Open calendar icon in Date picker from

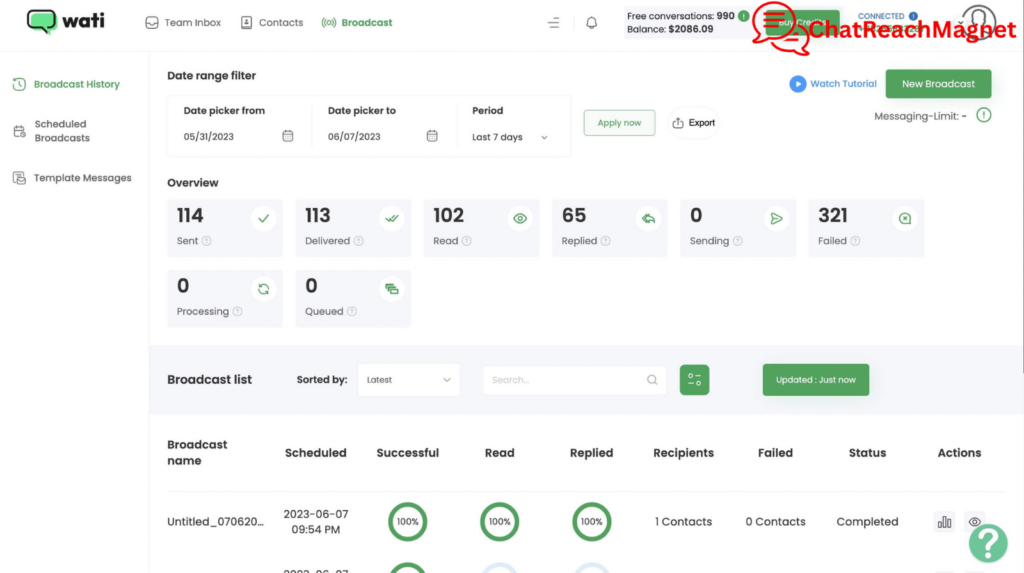[x=288, y=137]
